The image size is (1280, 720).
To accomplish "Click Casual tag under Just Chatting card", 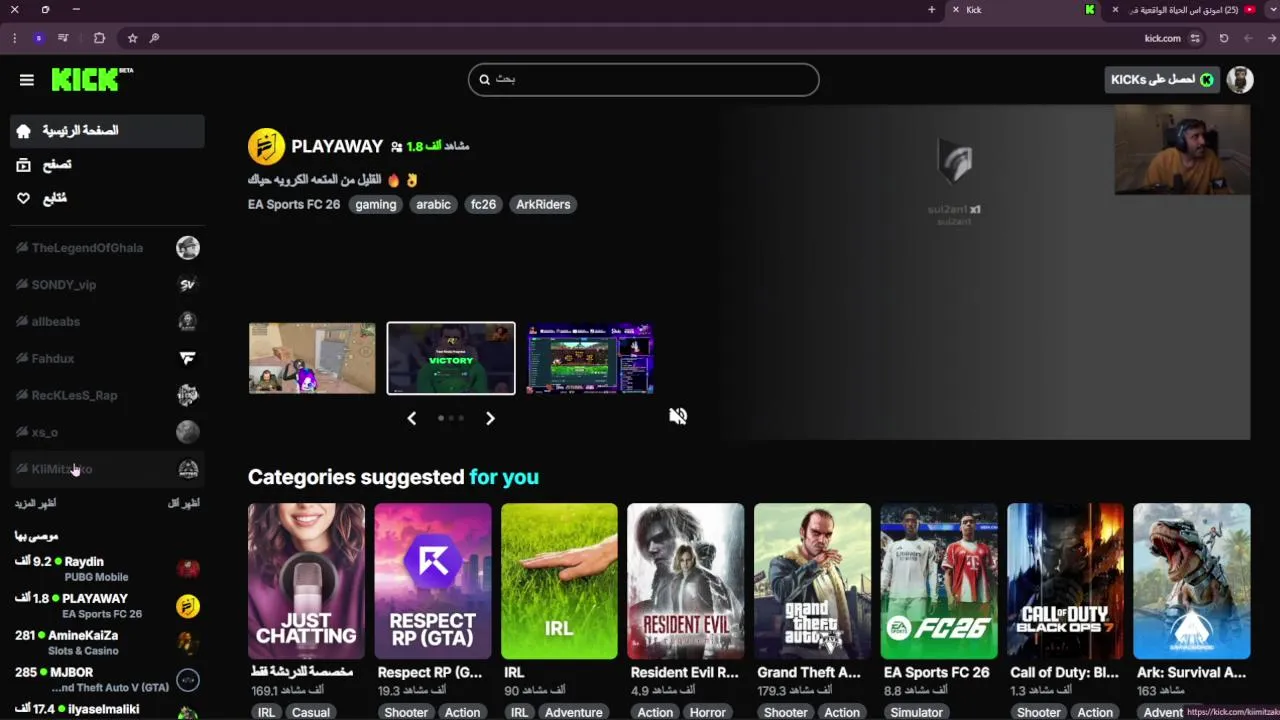I will (x=310, y=712).
